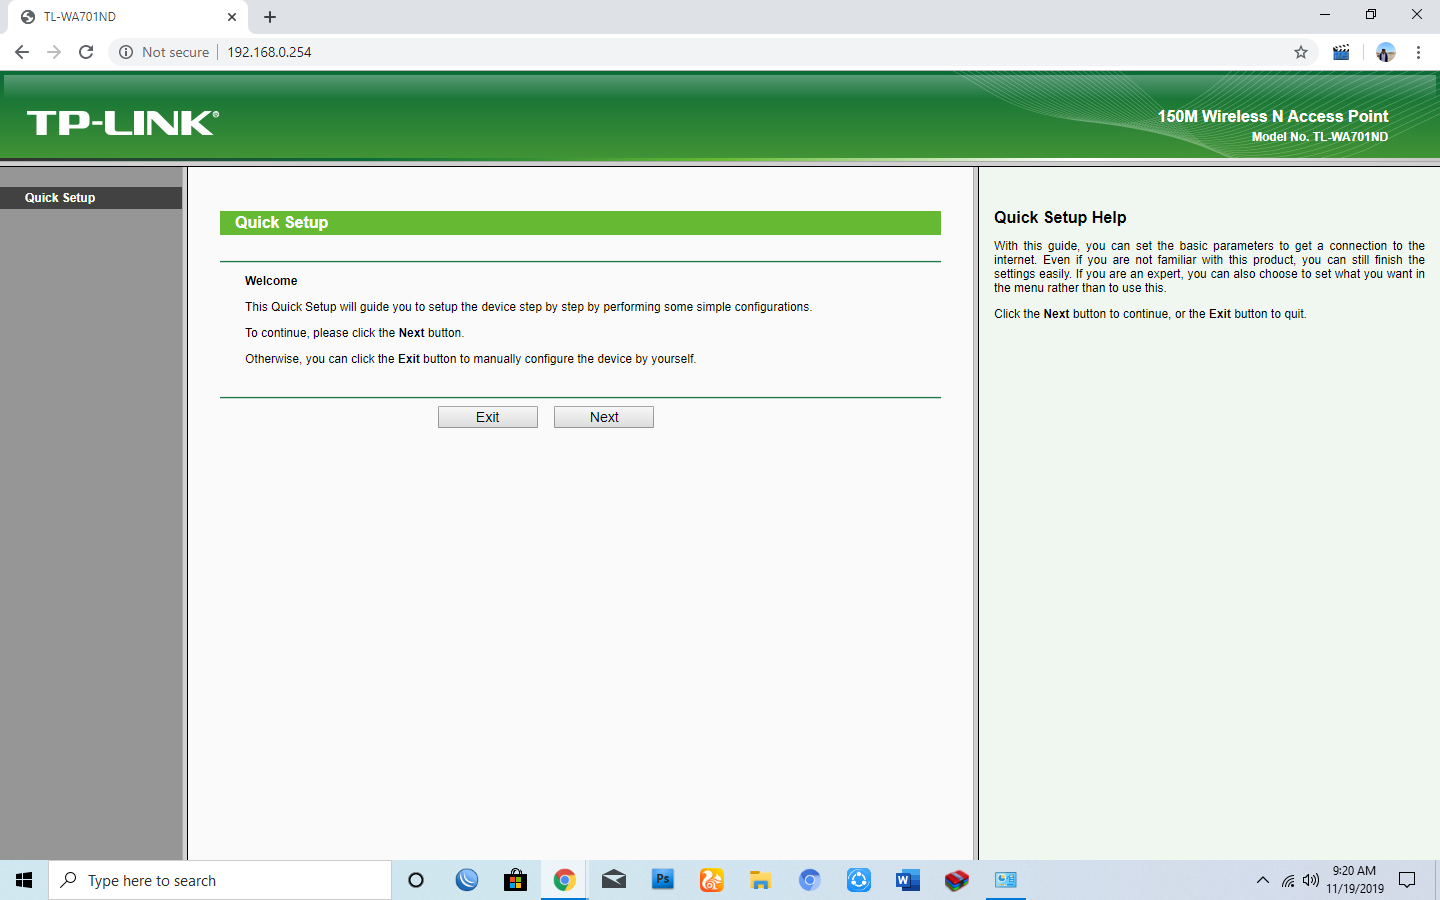
Task: Open the blue swirl browser taskbar icon
Action: (x=466, y=880)
